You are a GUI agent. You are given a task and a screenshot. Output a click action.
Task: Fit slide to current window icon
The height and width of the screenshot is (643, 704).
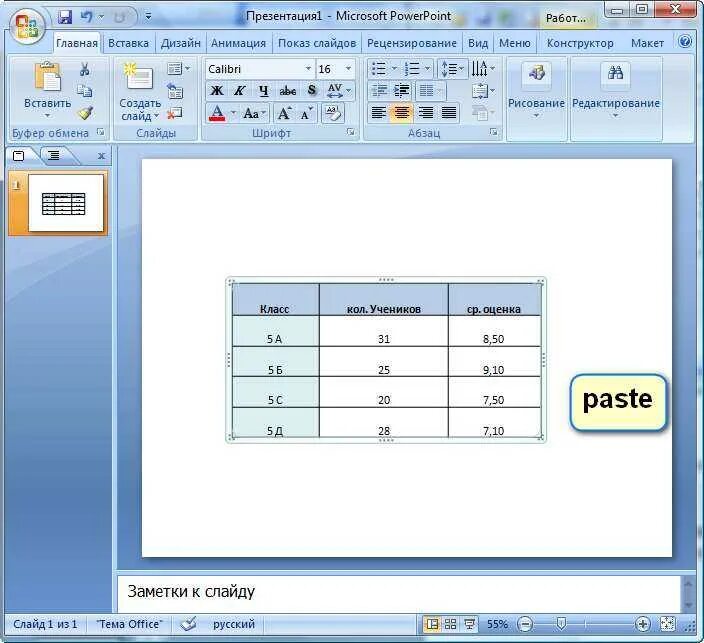(667, 624)
